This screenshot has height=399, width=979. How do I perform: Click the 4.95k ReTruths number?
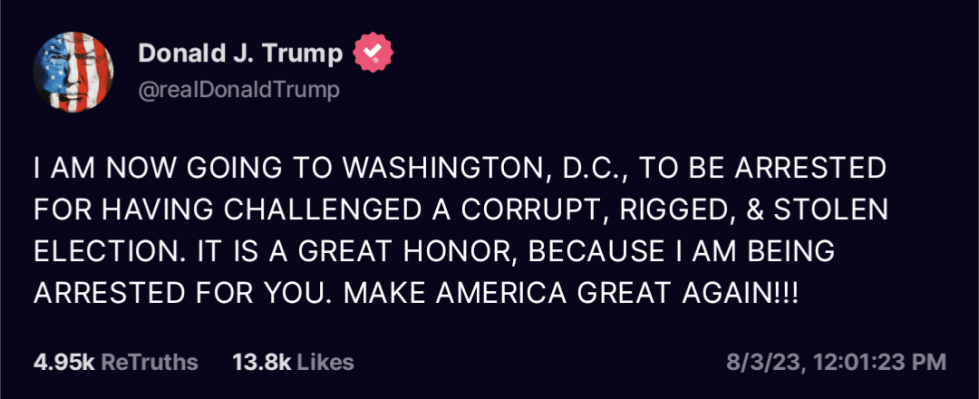[63, 362]
